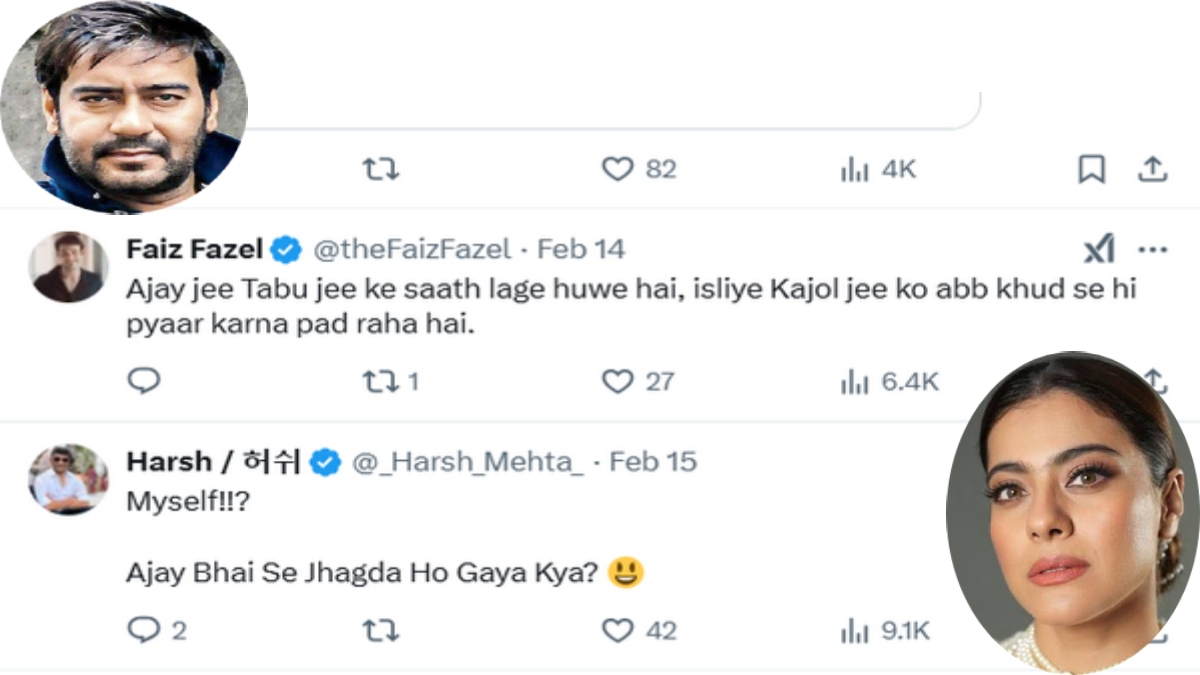Bookmark the top tweet
Screen dimensions: 1200x675
click(1091, 171)
